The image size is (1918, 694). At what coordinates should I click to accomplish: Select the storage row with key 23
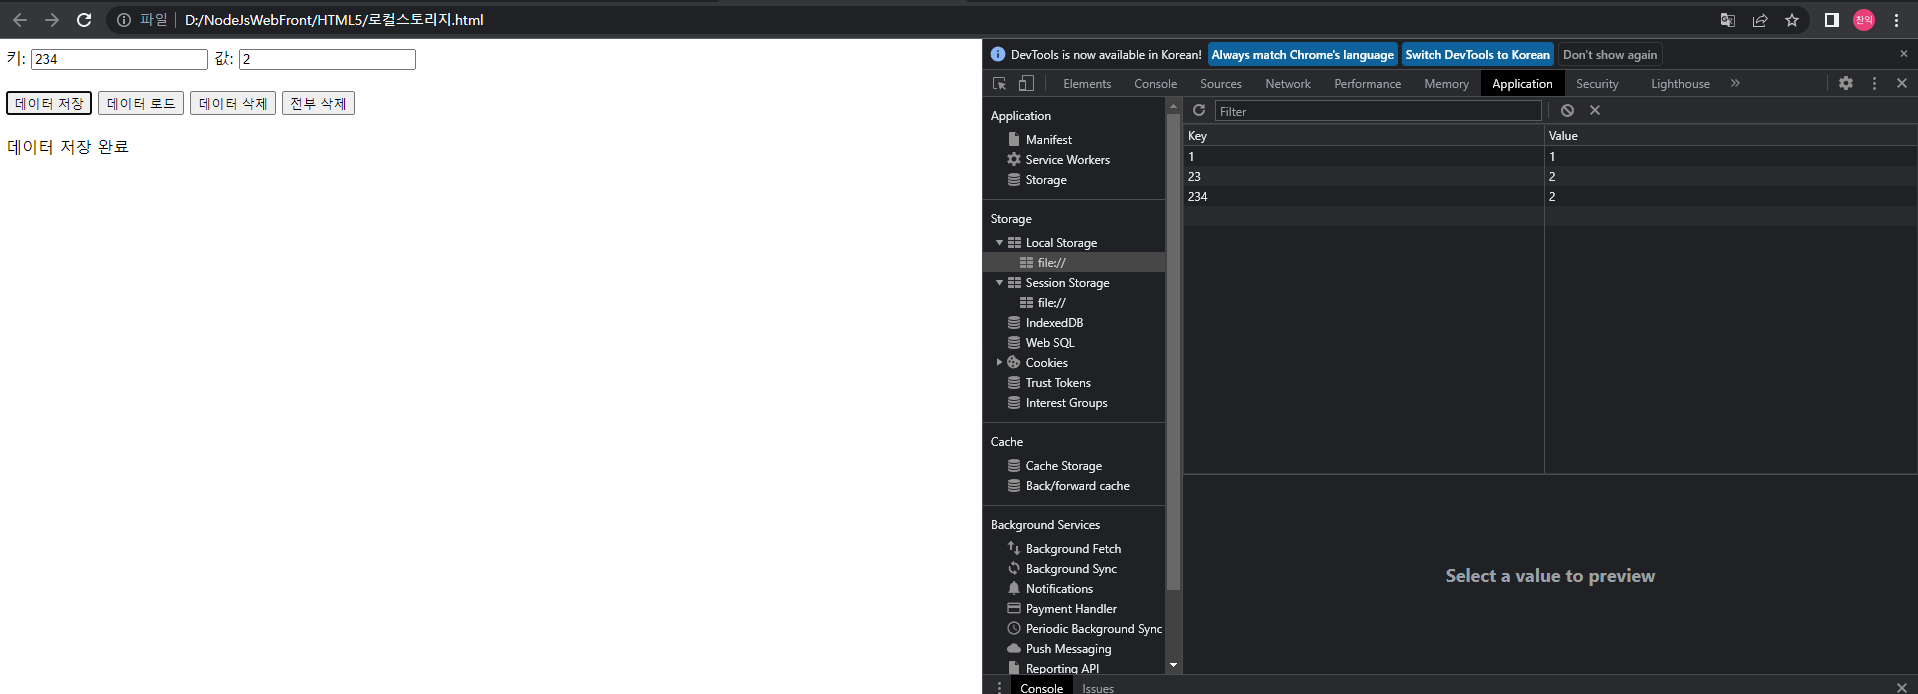1550,176
